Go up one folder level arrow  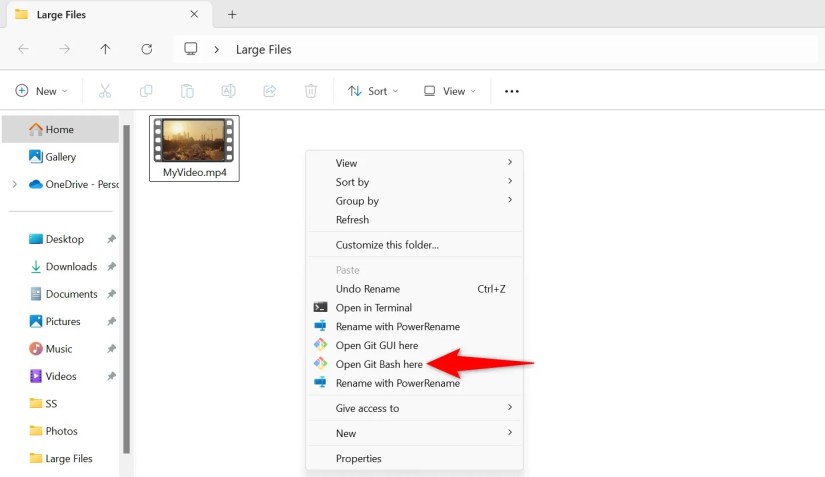click(105, 49)
